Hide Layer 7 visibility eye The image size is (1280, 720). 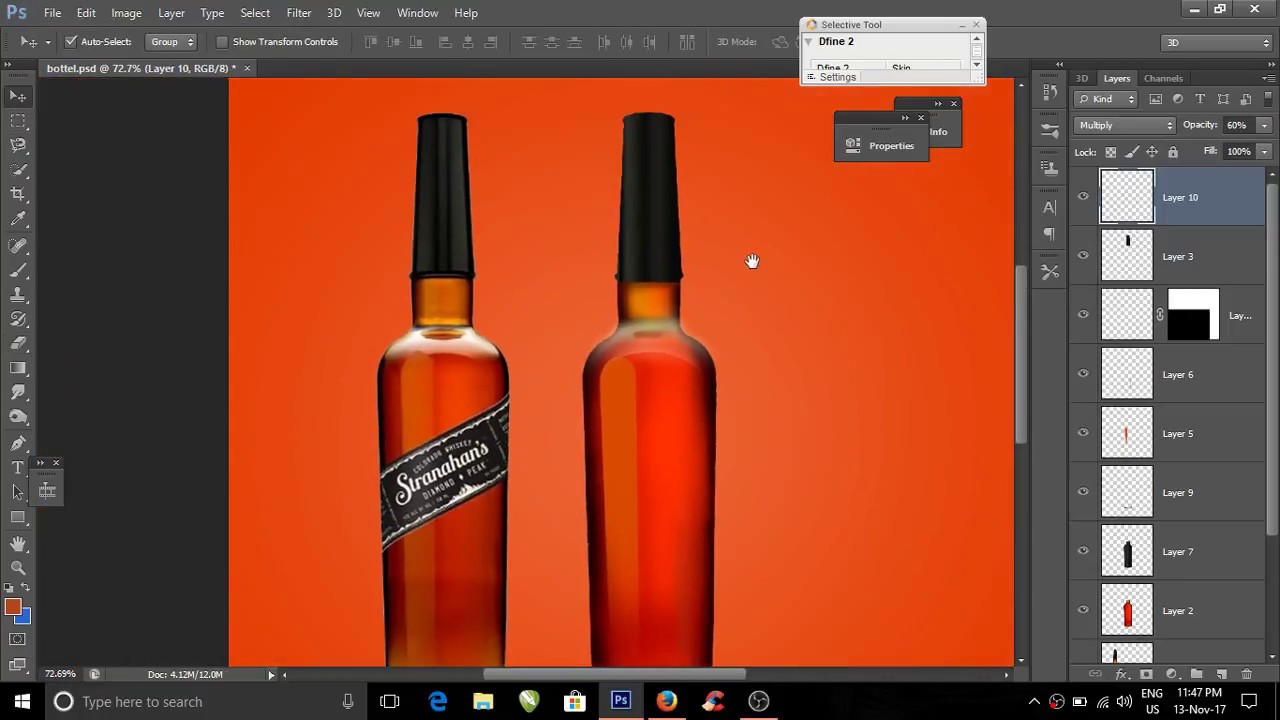pos(1083,551)
